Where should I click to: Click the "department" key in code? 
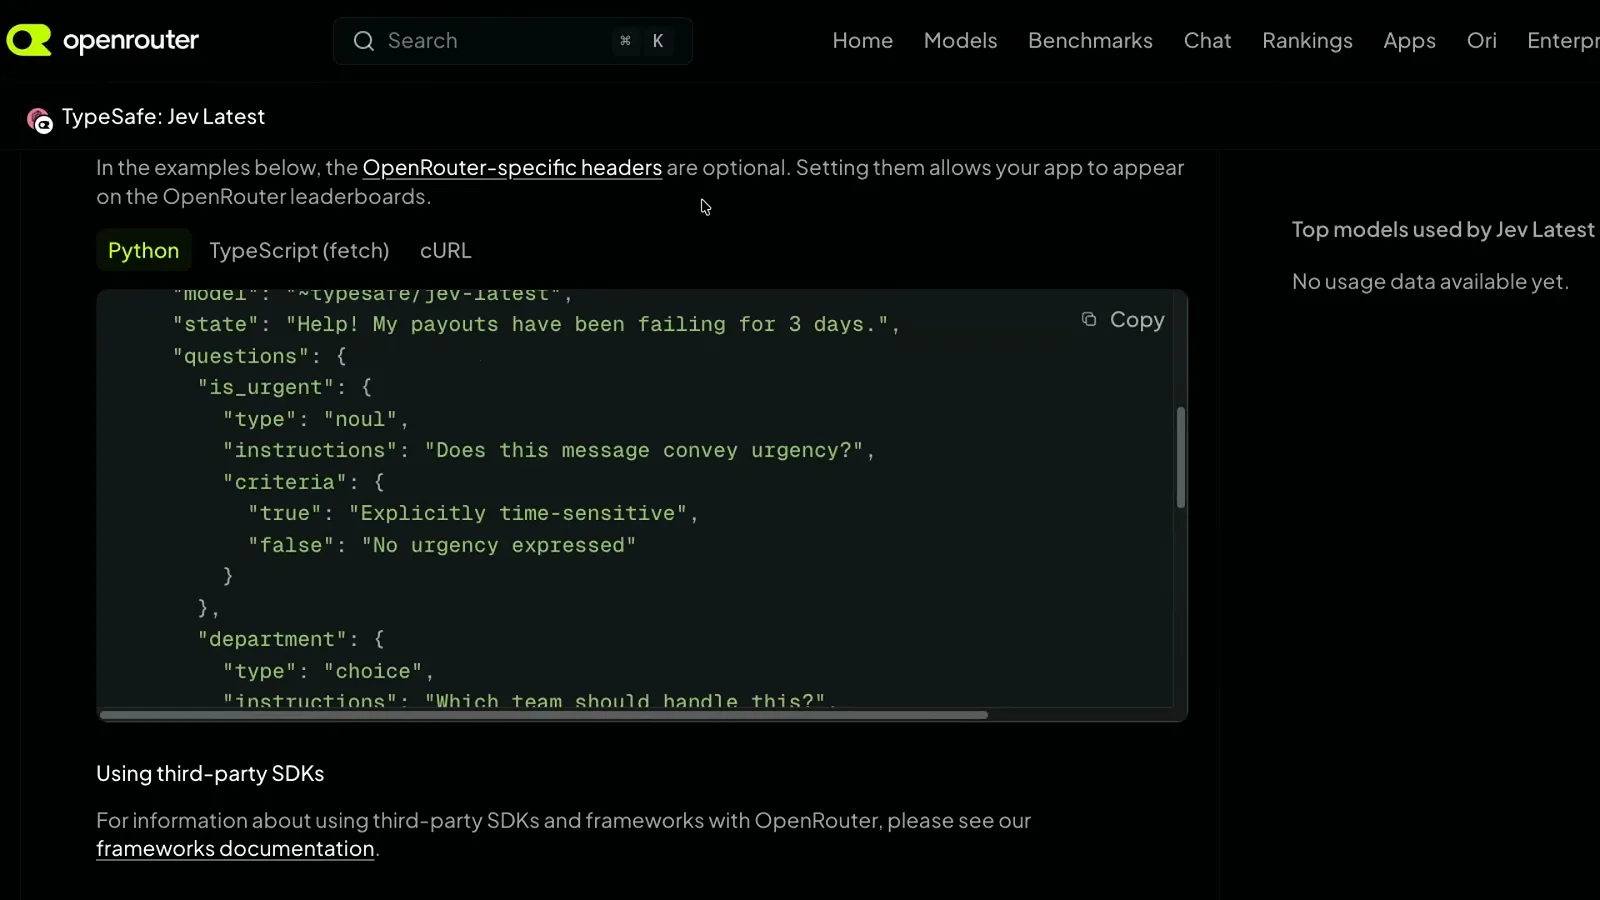pos(272,640)
